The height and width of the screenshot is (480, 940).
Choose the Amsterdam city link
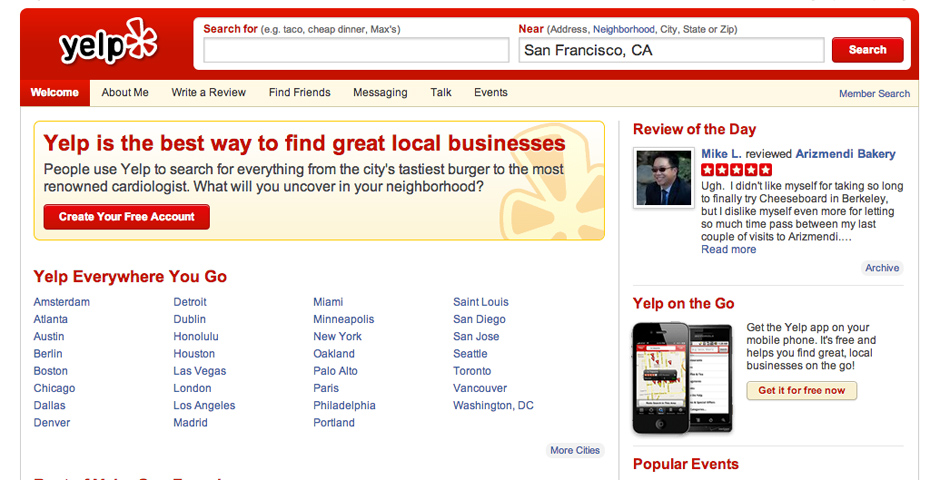[62, 302]
